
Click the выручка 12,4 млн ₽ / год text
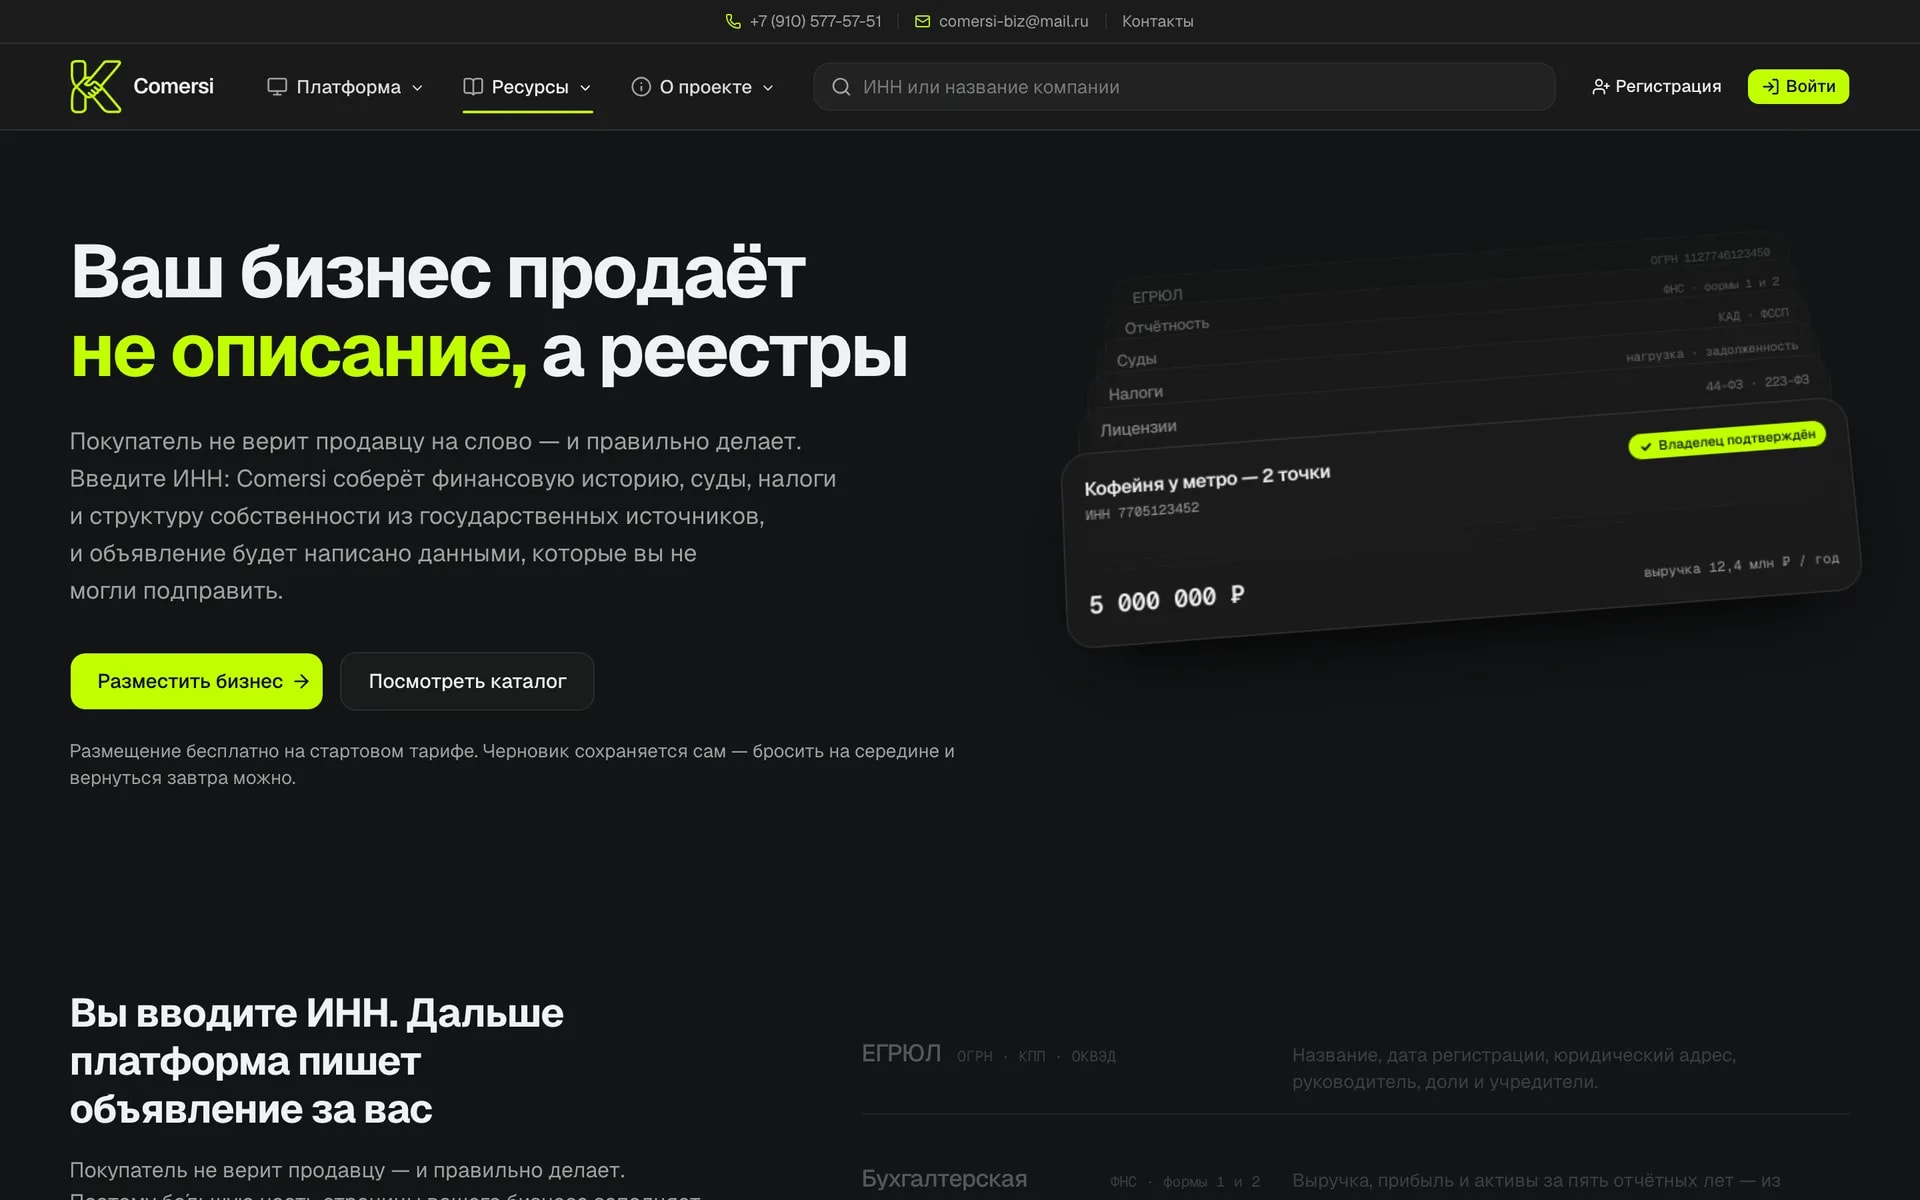click(1741, 565)
